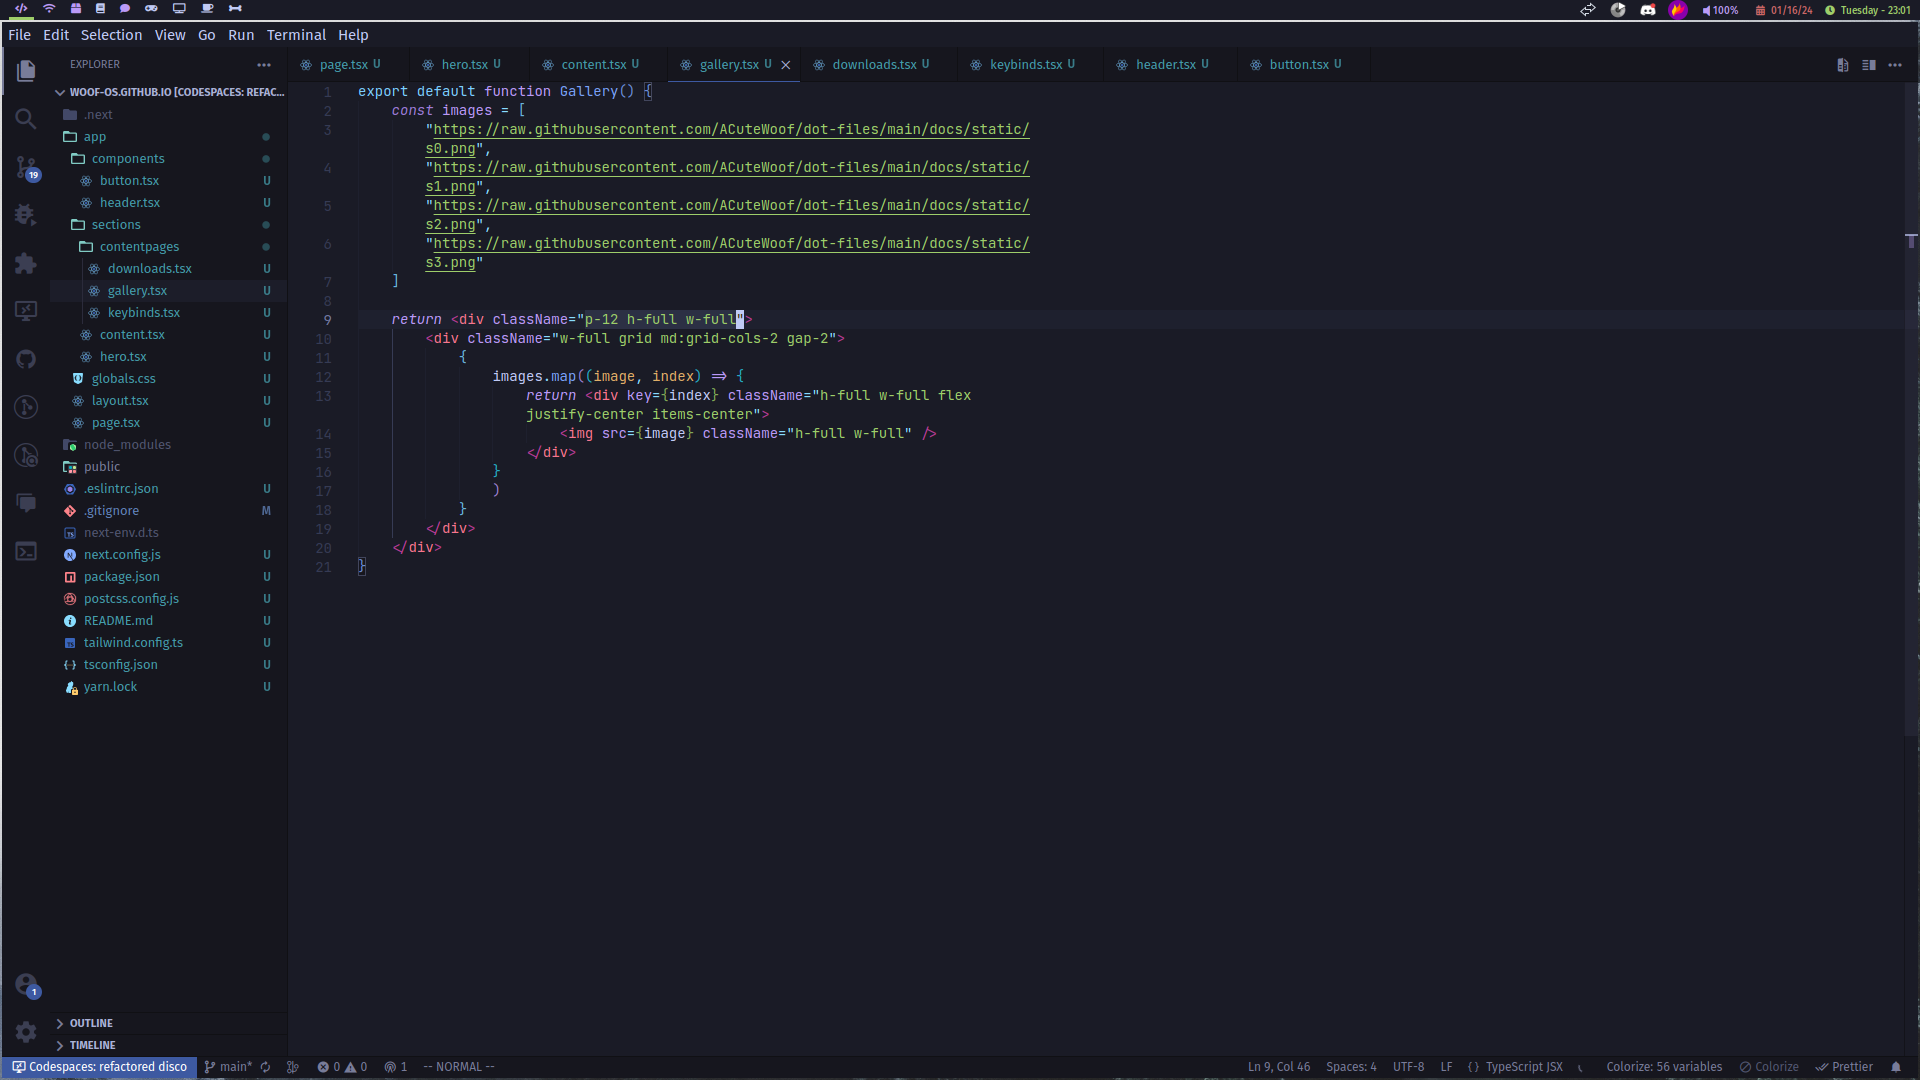Screen dimensions: 1920x1080
Task: Open Remote Explorer in activity bar
Action: (26, 311)
